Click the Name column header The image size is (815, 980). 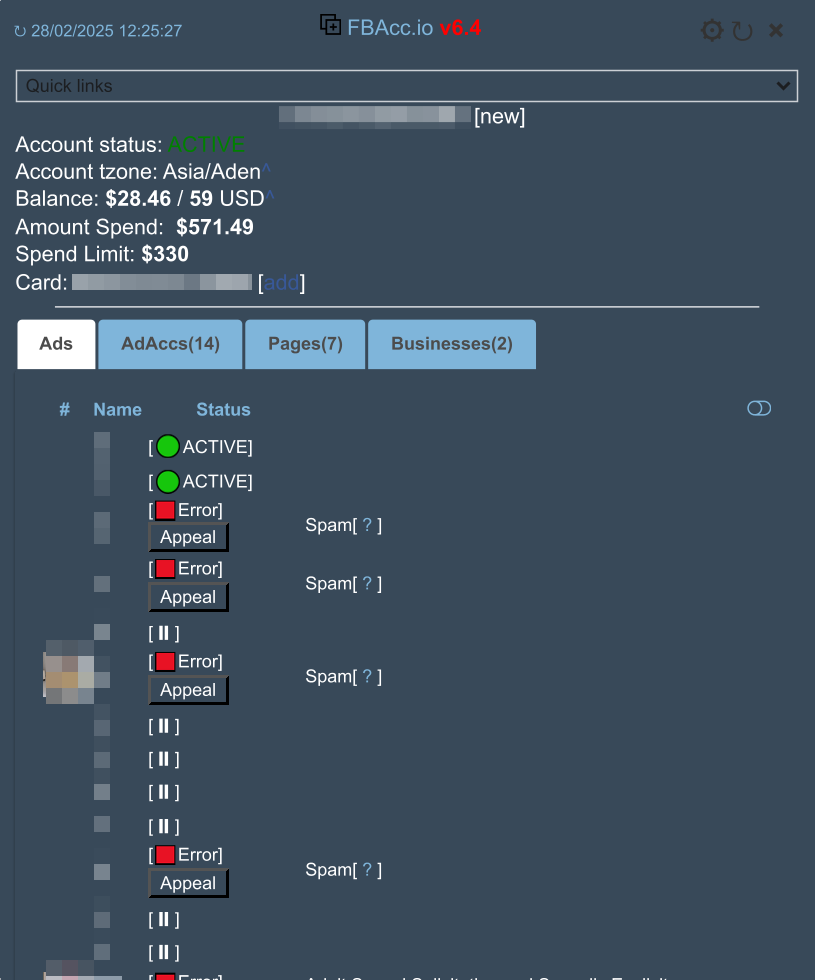click(x=118, y=409)
